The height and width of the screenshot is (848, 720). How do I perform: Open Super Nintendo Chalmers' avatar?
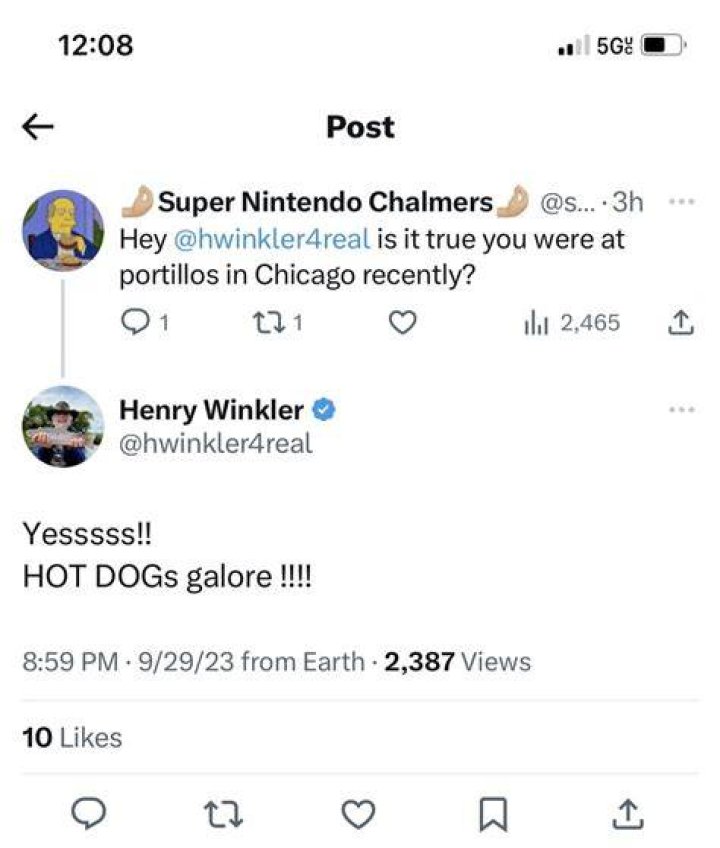[x=63, y=230]
